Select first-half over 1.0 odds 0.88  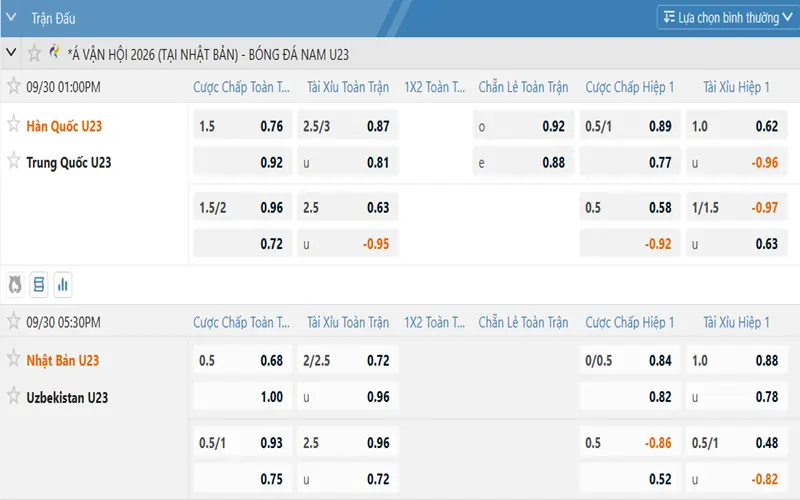pyautogui.click(x=737, y=360)
